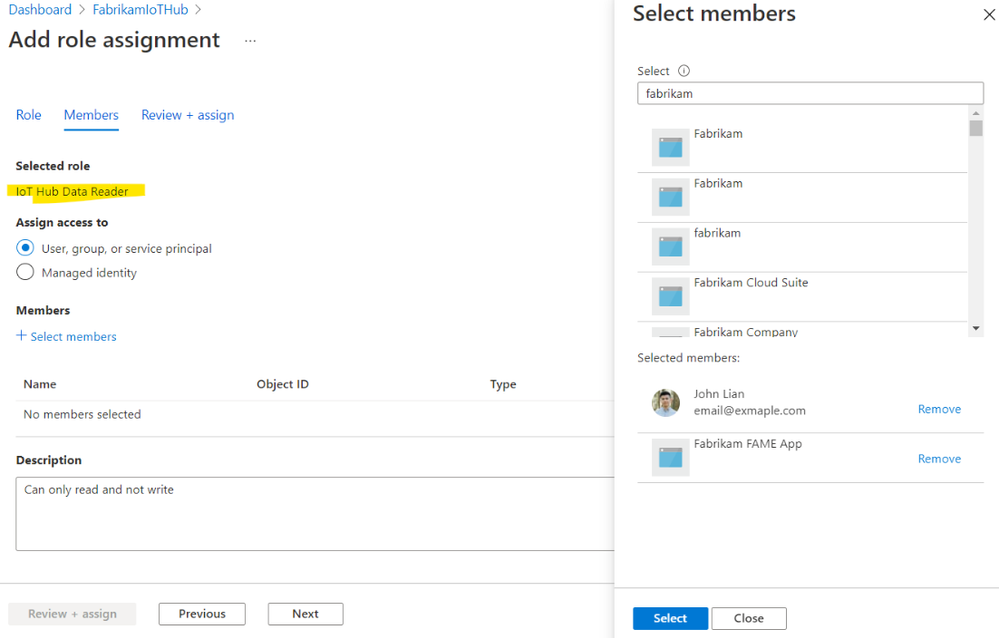Open the Review + assign tab
Viewport: 999px width, 638px height.
click(x=187, y=115)
